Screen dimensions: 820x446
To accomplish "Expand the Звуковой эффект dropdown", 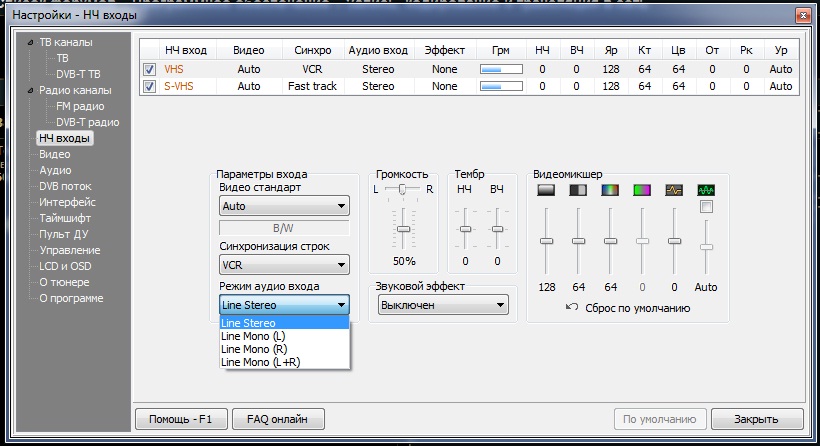I will 443,305.
